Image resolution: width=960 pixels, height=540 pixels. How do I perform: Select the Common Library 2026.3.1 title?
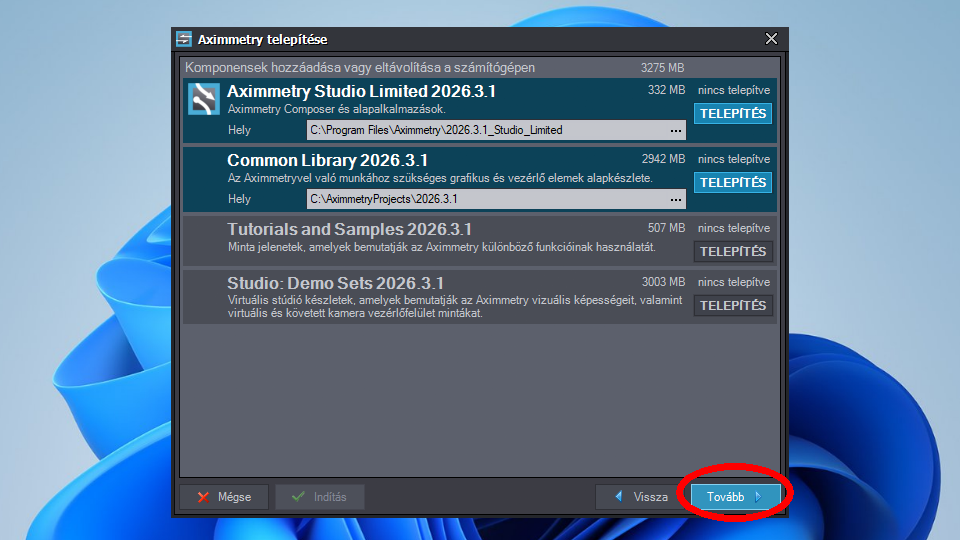[328, 160]
